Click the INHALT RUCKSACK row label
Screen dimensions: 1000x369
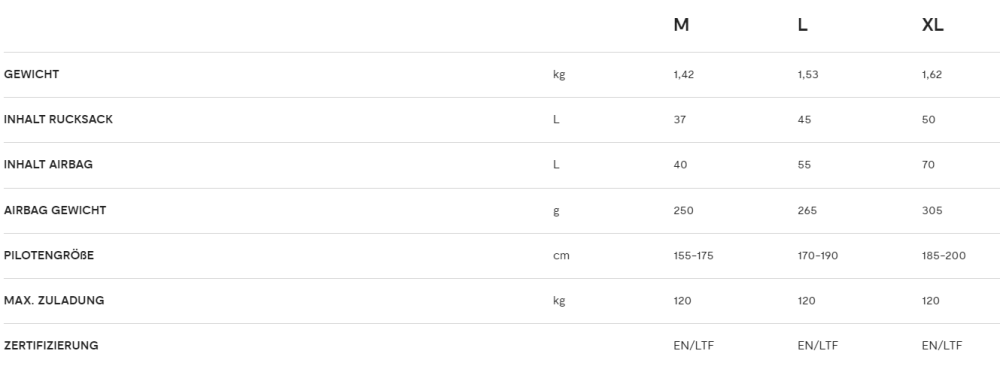pyautogui.click(x=58, y=119)
